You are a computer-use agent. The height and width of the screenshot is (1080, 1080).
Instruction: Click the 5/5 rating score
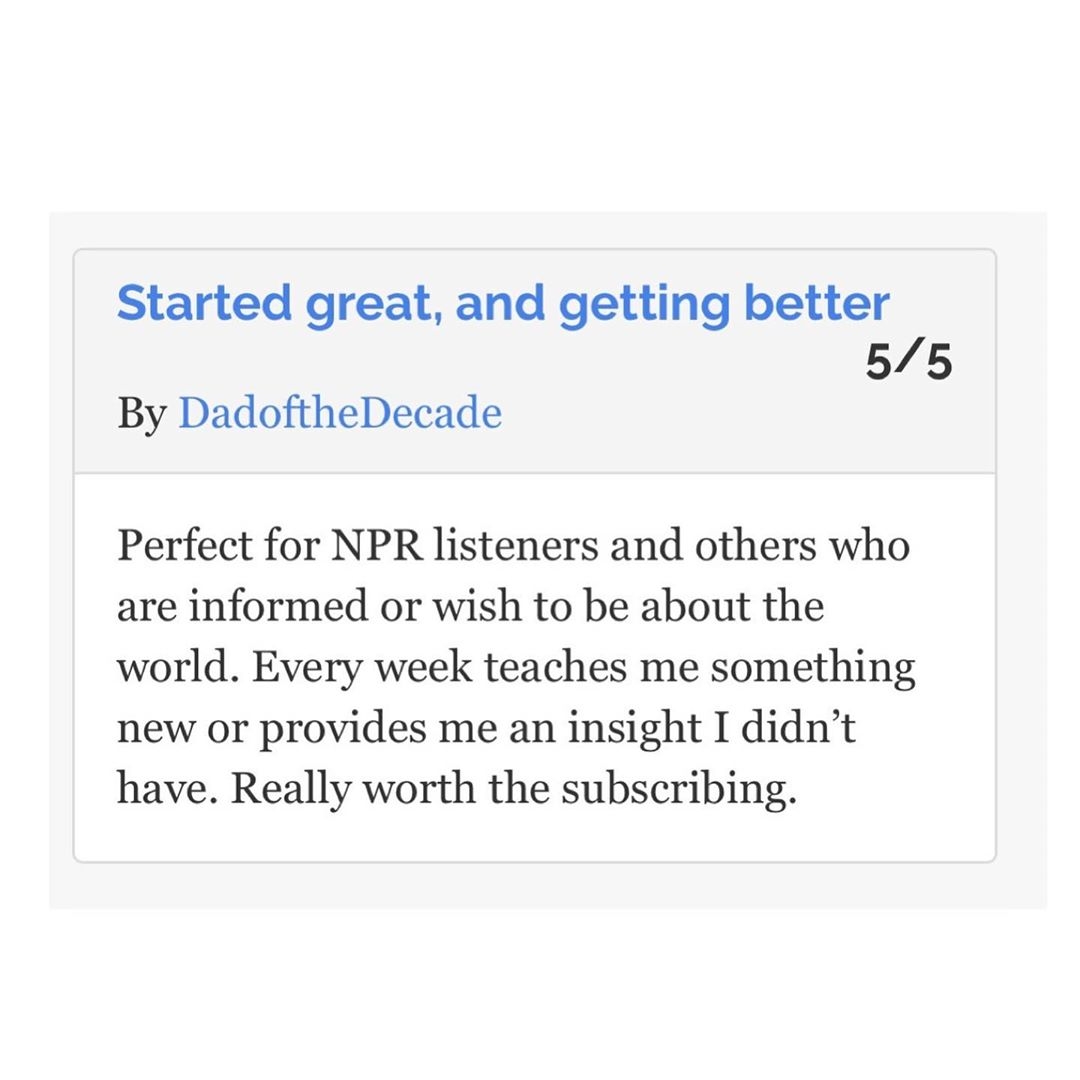click(x=908, y=364)
